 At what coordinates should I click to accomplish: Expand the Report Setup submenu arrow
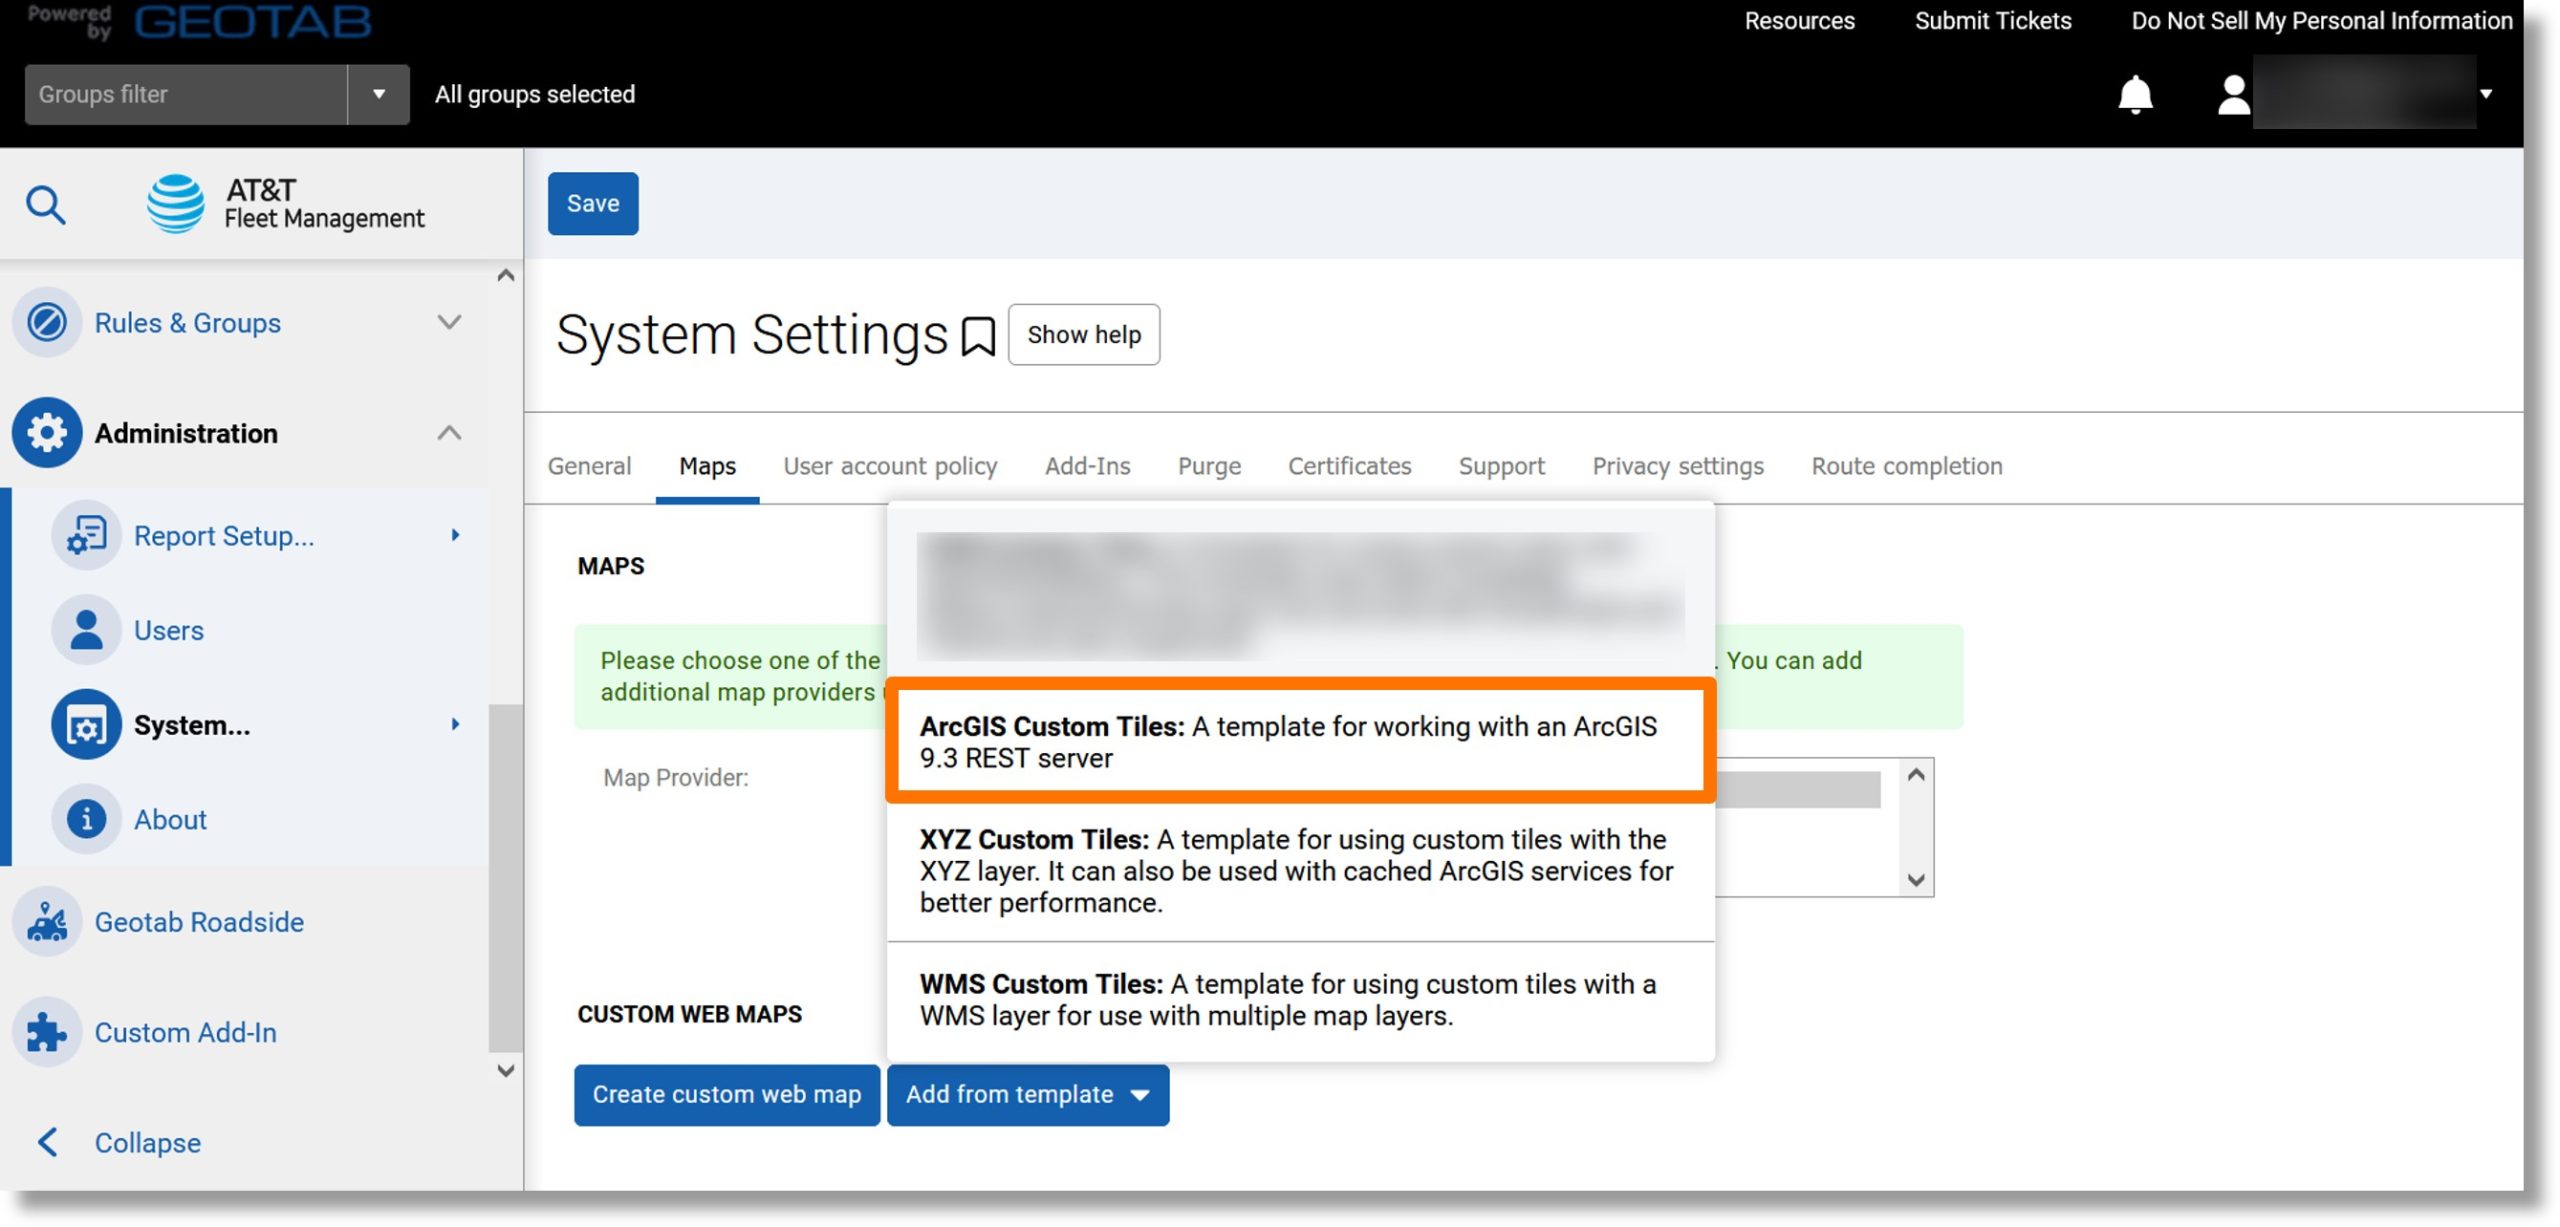coord(456,535)
